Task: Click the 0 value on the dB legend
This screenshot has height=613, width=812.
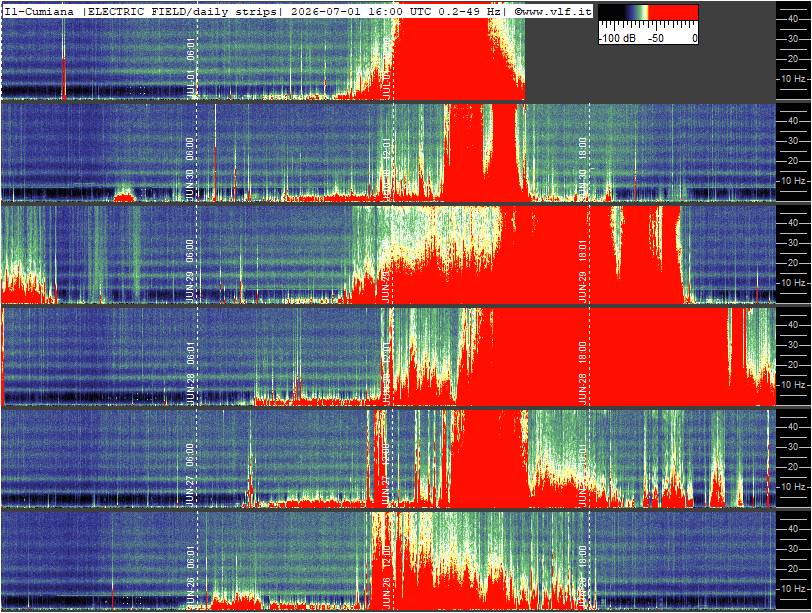Action: click(x=694, y=38)
